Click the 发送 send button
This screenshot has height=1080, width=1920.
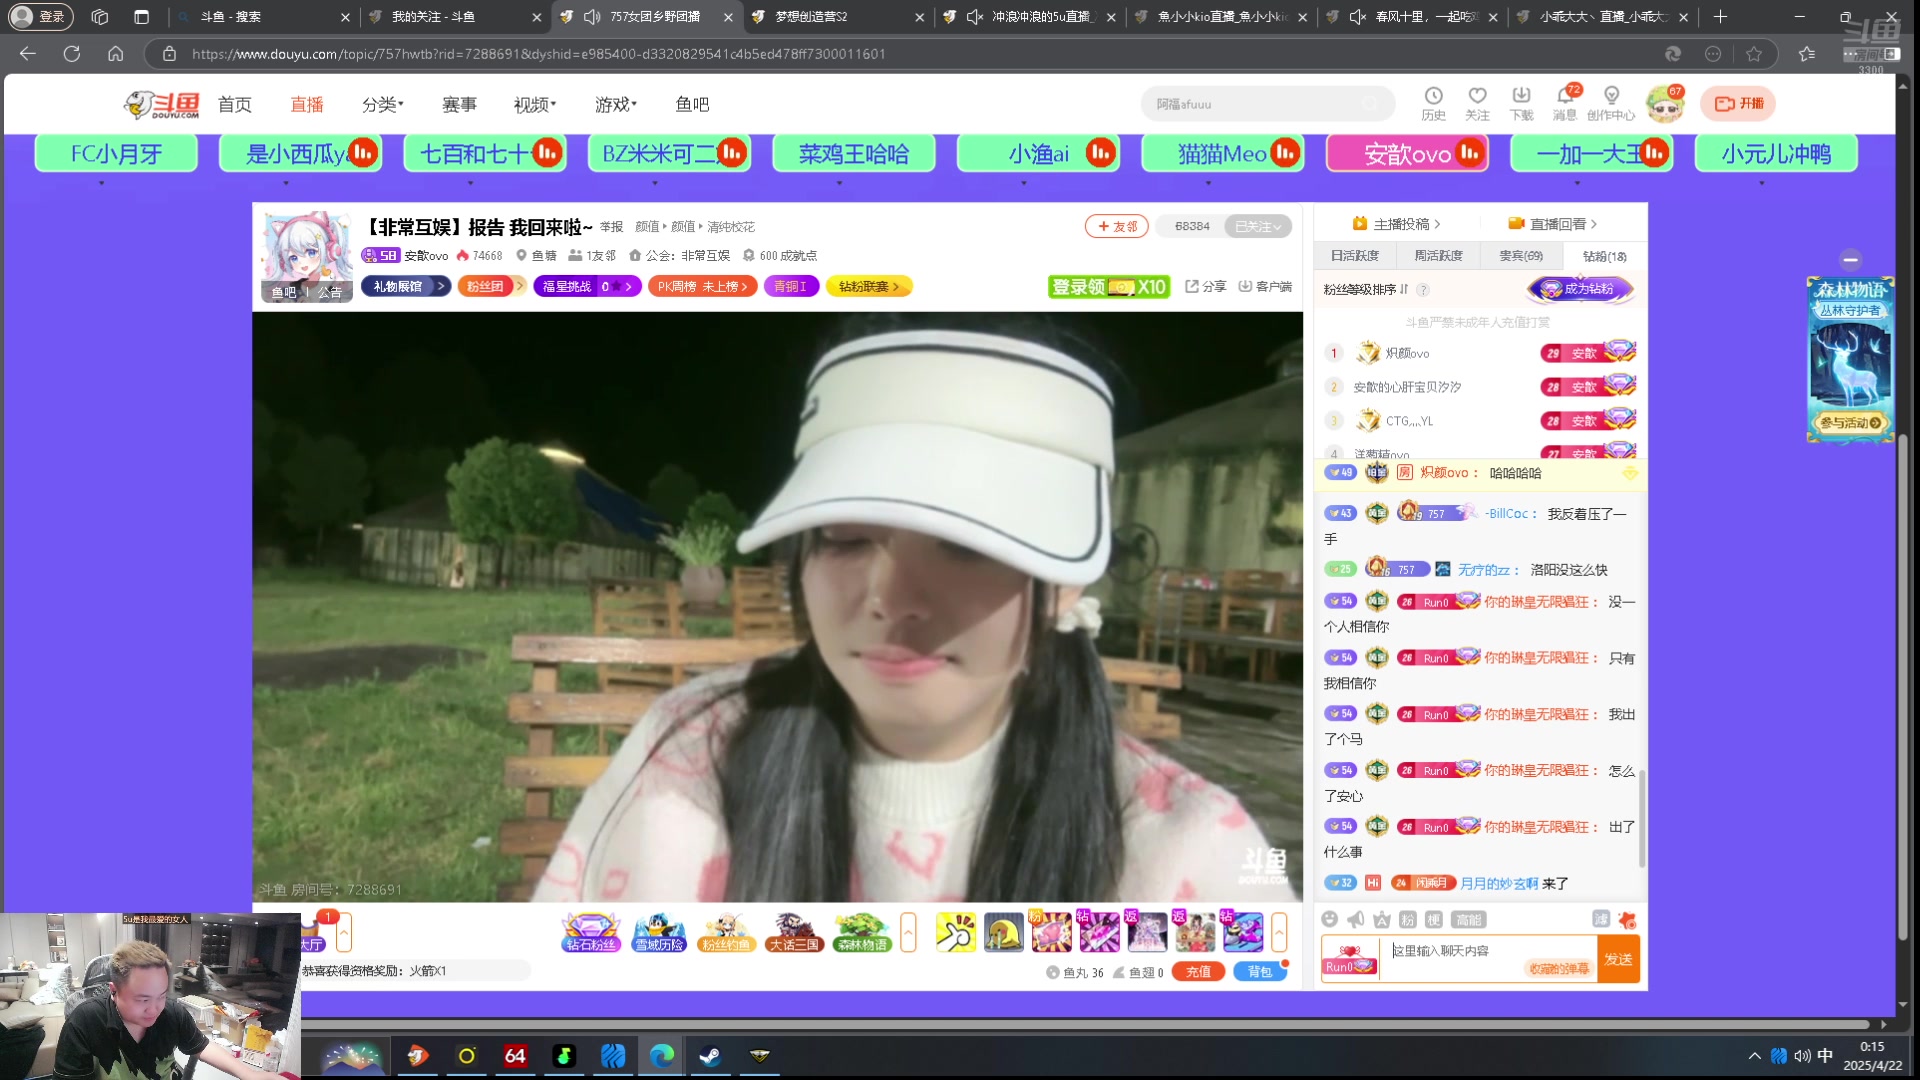coord(1618,959)
